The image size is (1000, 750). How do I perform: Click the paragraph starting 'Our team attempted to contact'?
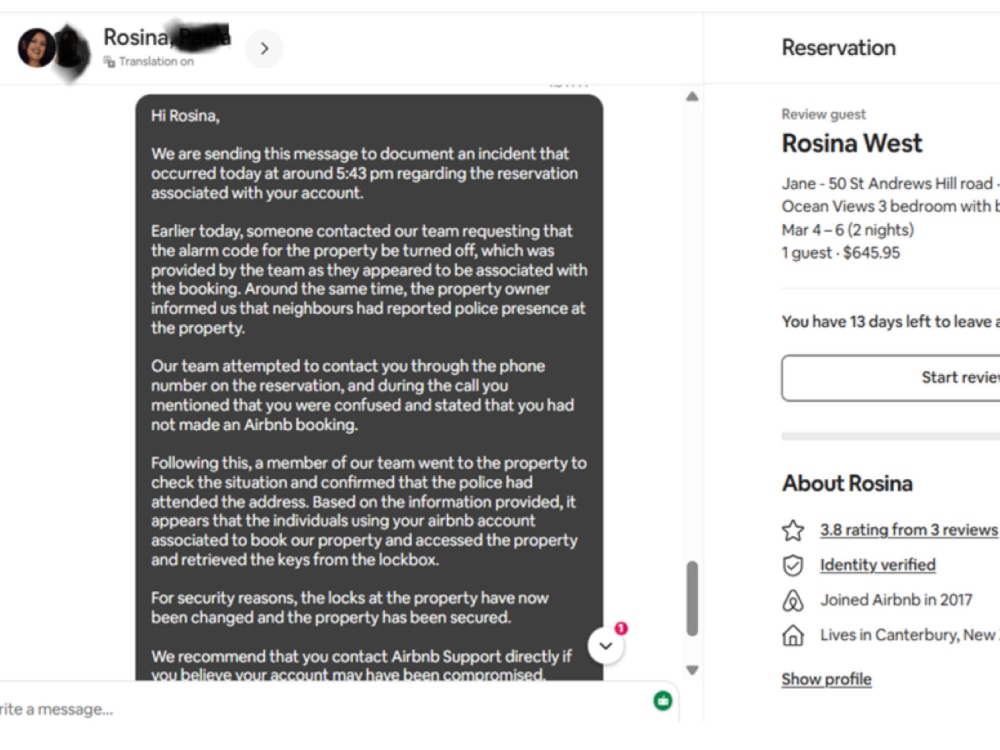[362, 395]
